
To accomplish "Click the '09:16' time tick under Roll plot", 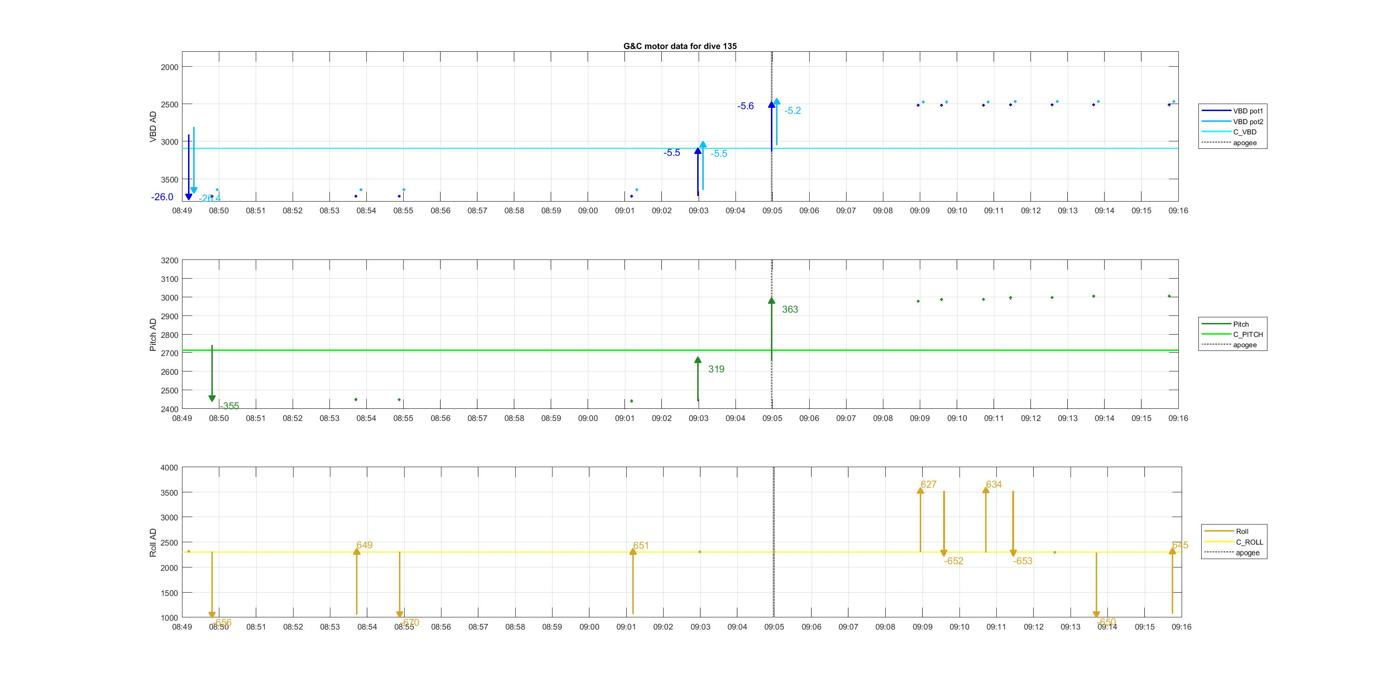I will (1181, 627).
